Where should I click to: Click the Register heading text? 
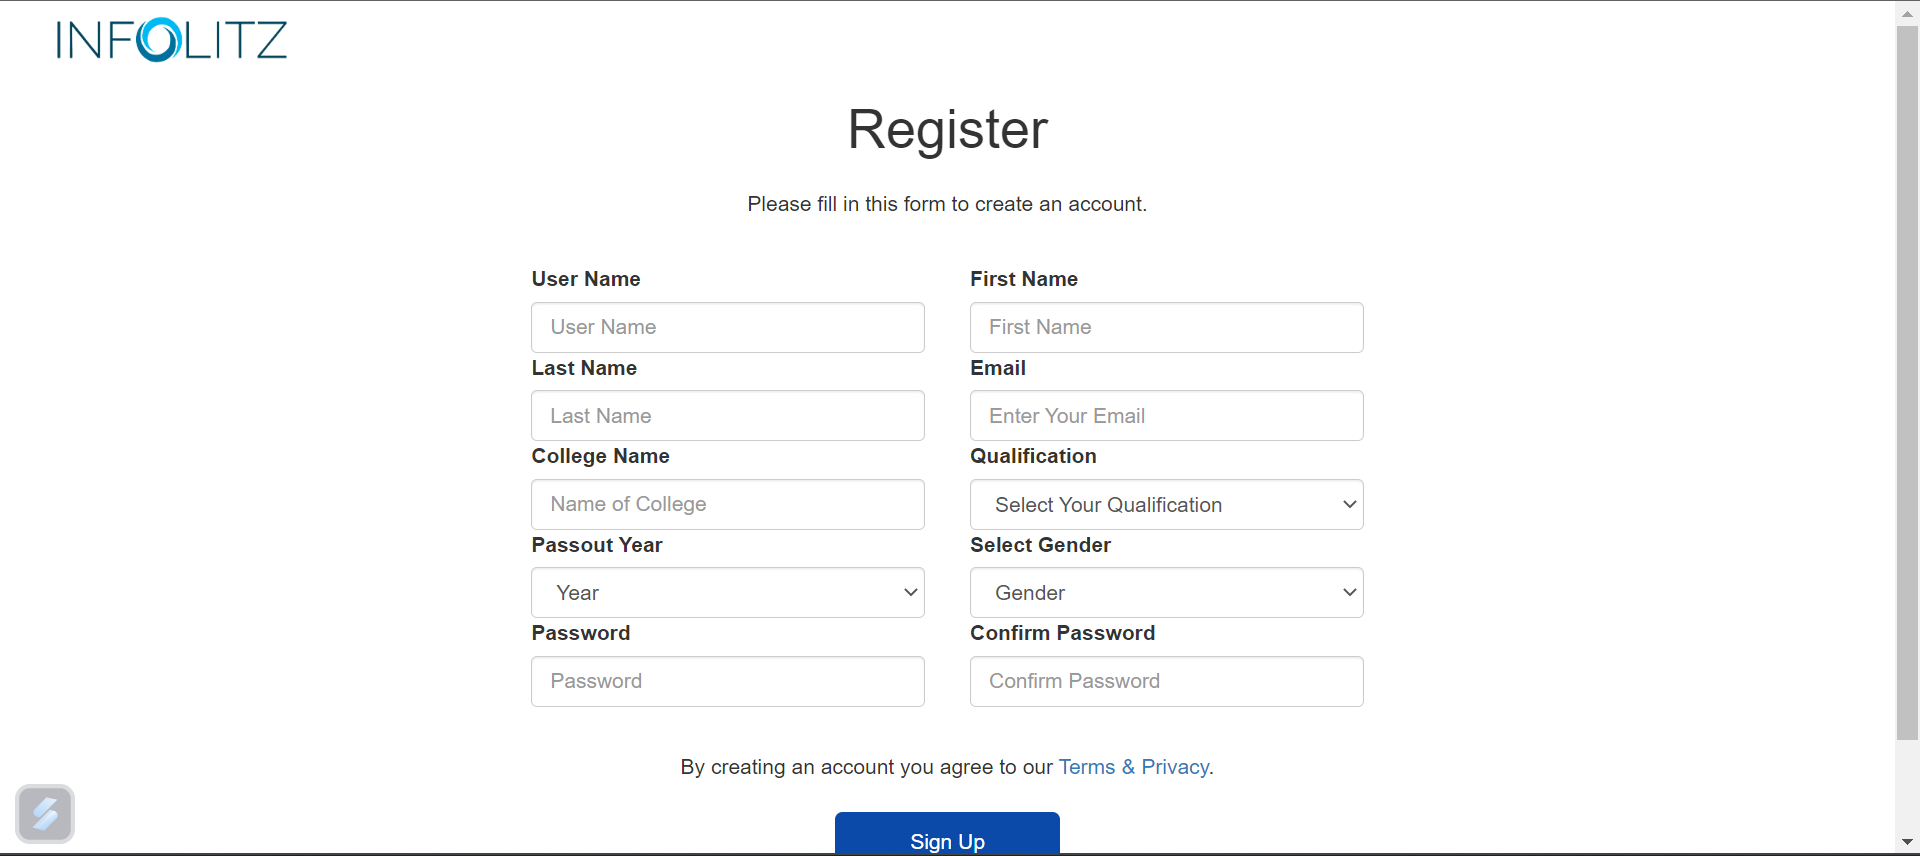(x=947, y=130)
